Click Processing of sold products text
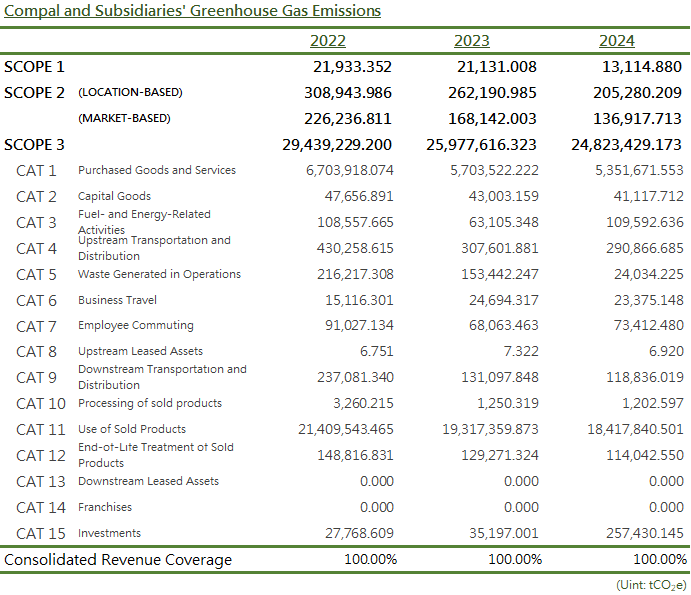The width and height of the screenshot is (691, 595). coord(150,403)
